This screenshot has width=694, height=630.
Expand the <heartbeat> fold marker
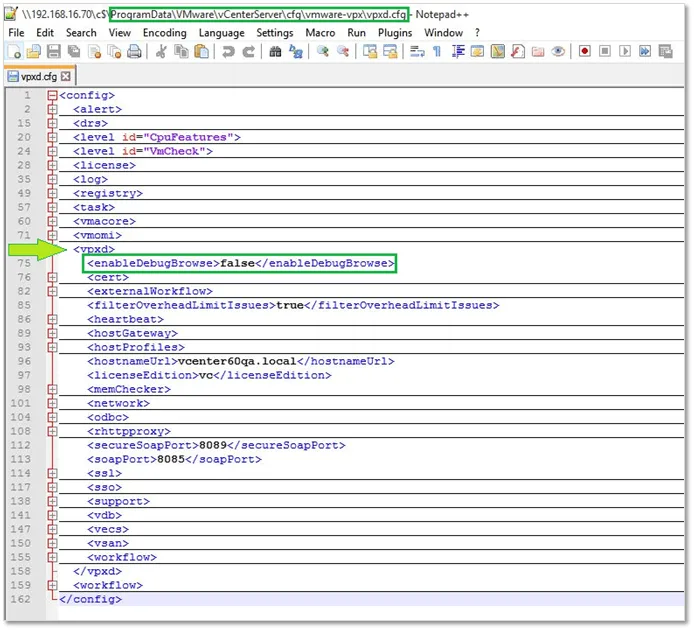(x=52, y=319)
